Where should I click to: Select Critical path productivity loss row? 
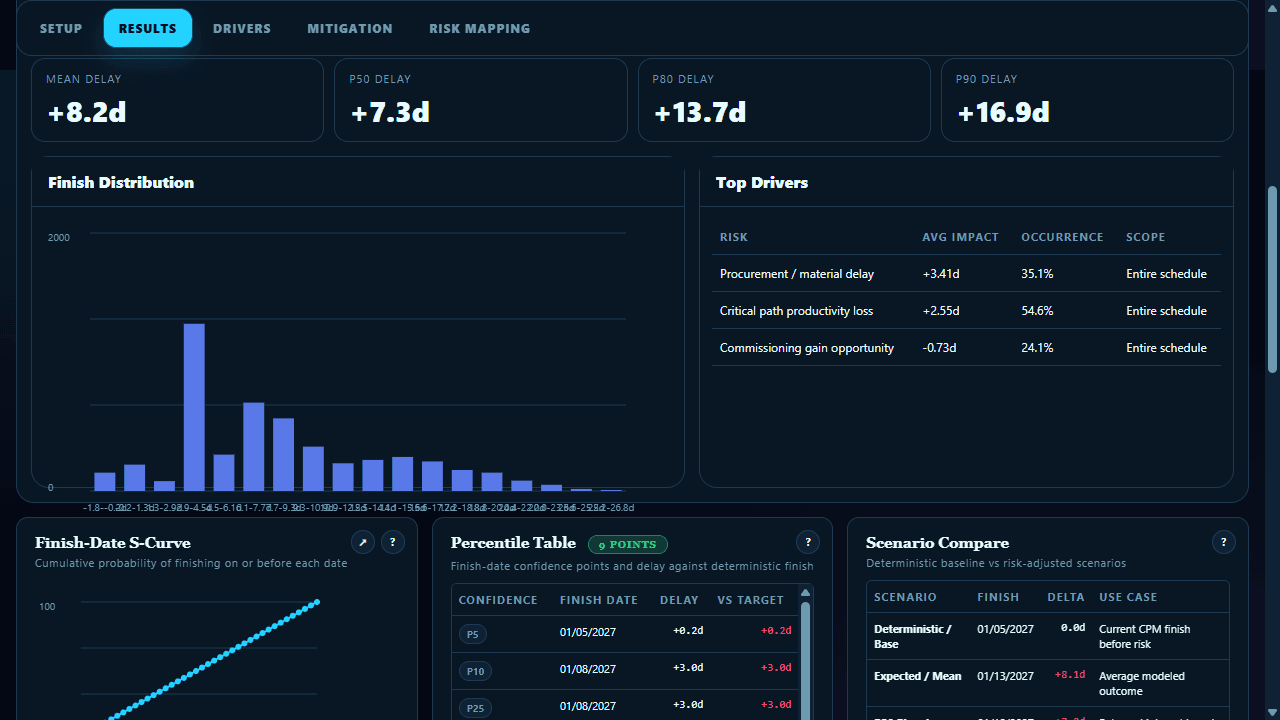(x=966, y=311)
